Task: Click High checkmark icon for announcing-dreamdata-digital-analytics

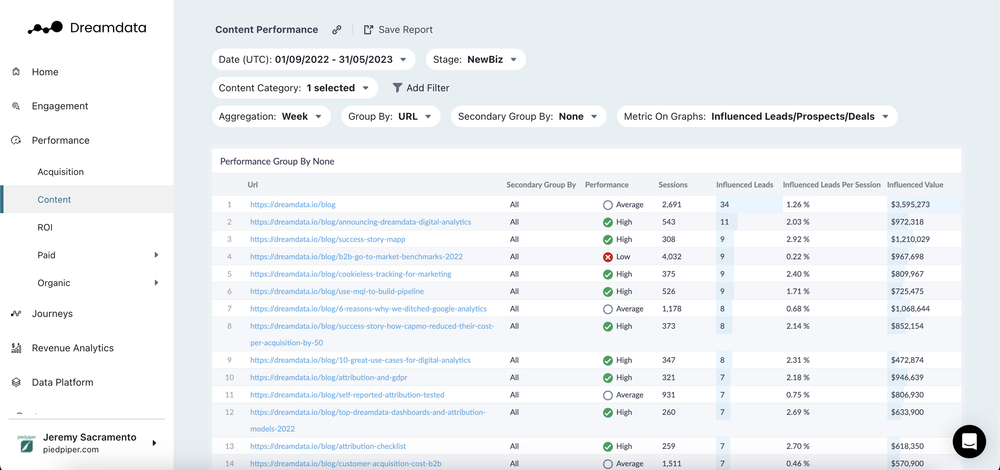Action: (608, 223)
